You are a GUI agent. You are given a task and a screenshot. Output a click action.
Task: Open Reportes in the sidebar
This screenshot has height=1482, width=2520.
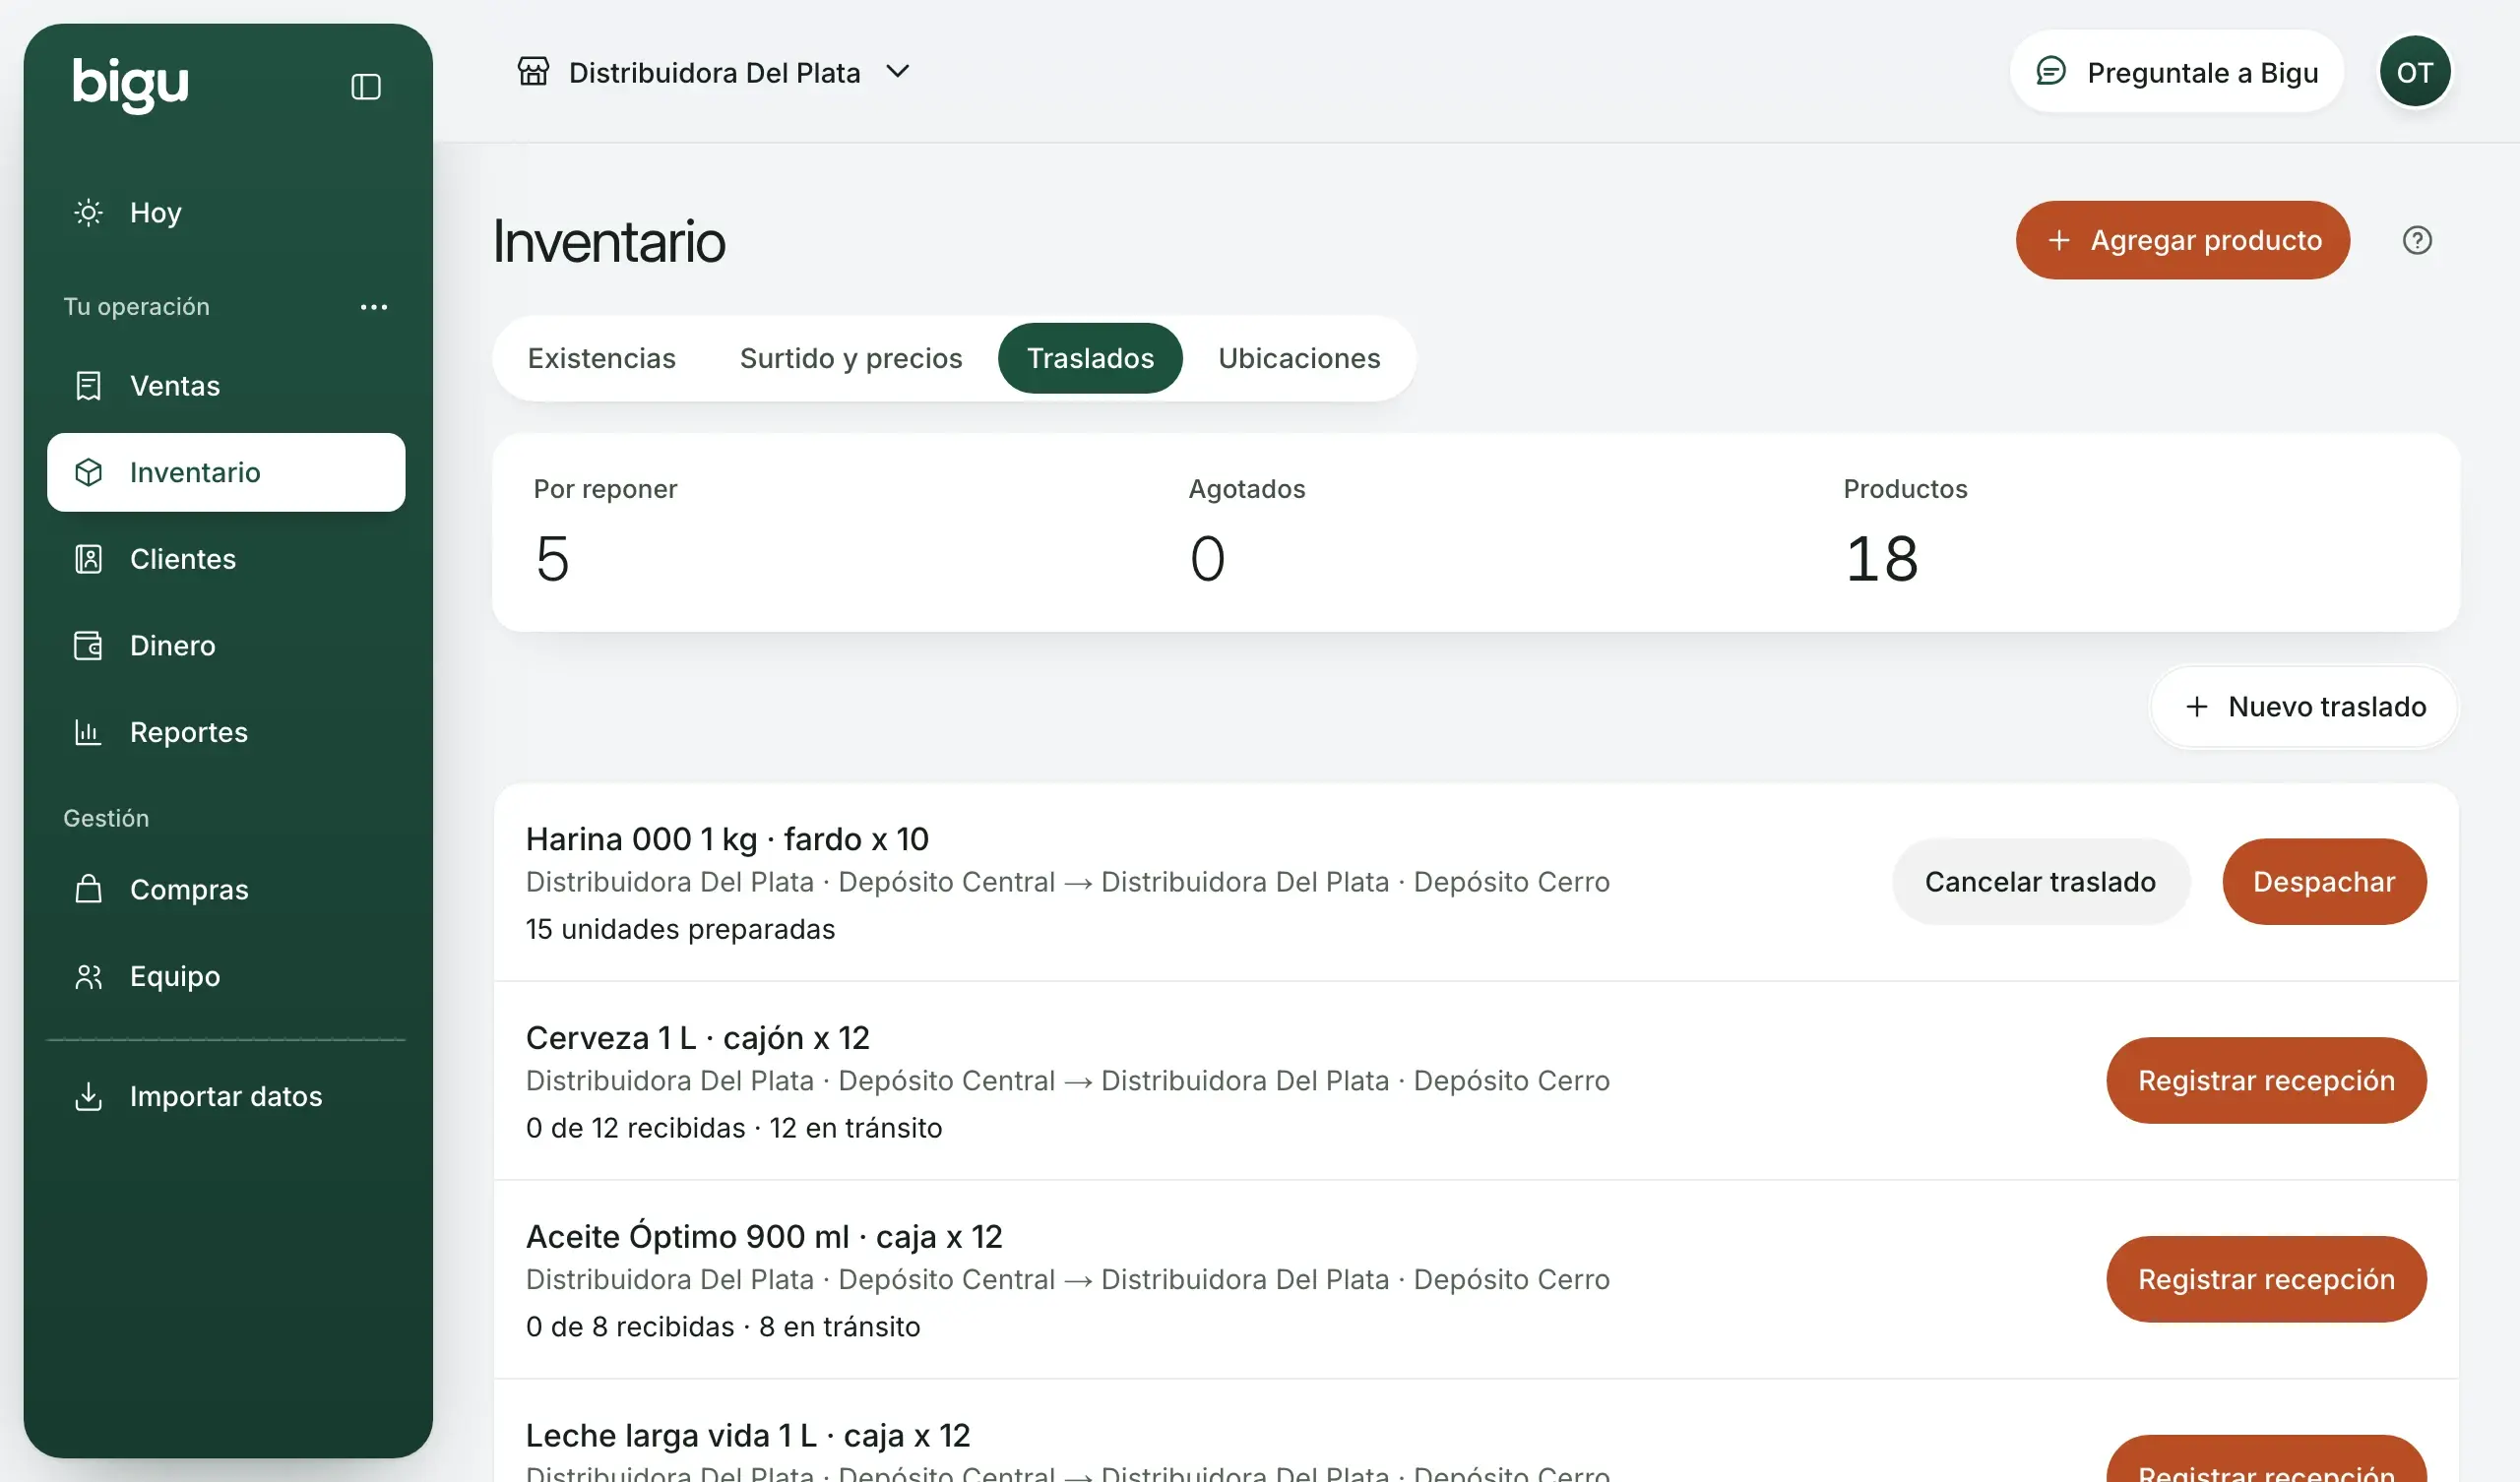pos(226,733)
